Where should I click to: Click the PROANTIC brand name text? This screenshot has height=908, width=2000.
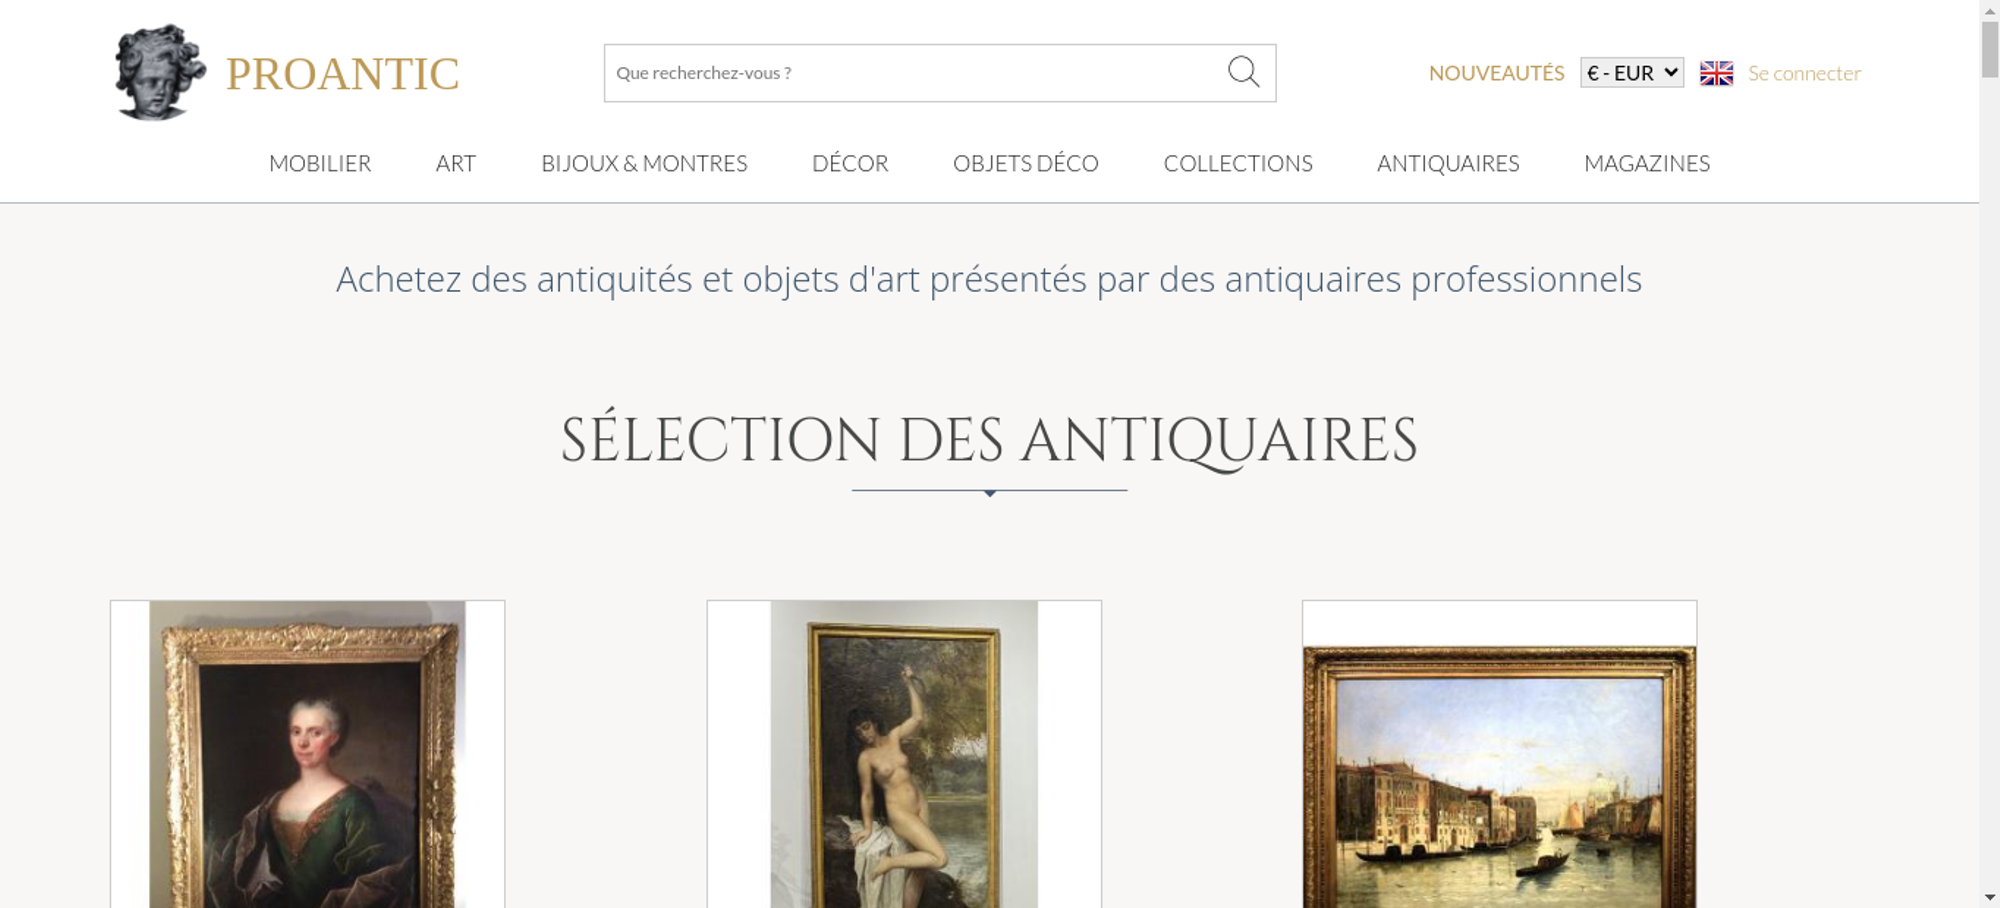click(342, 74)
